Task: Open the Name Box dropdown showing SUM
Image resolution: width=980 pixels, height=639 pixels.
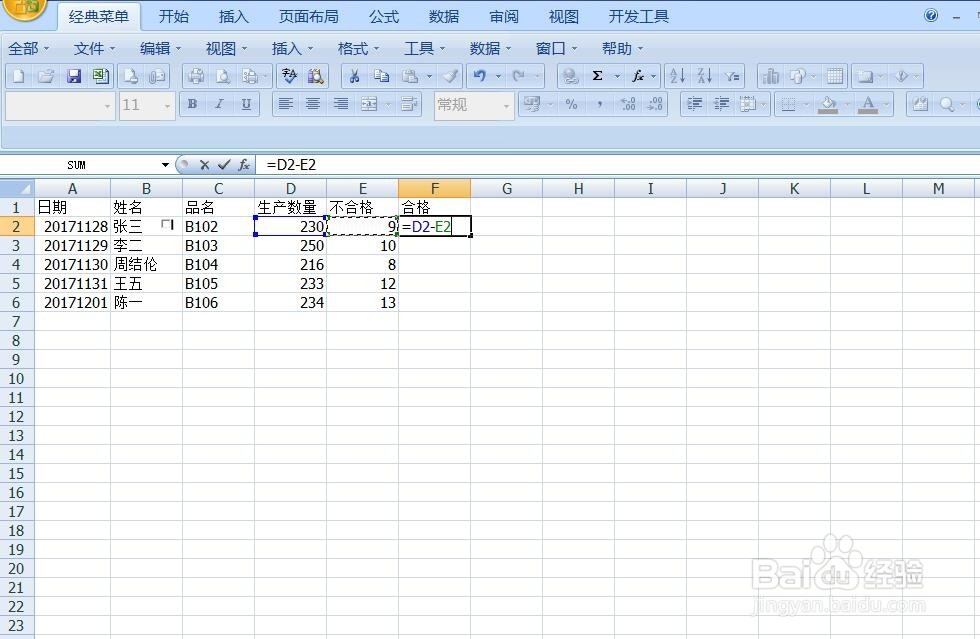Action: point(163,164)
